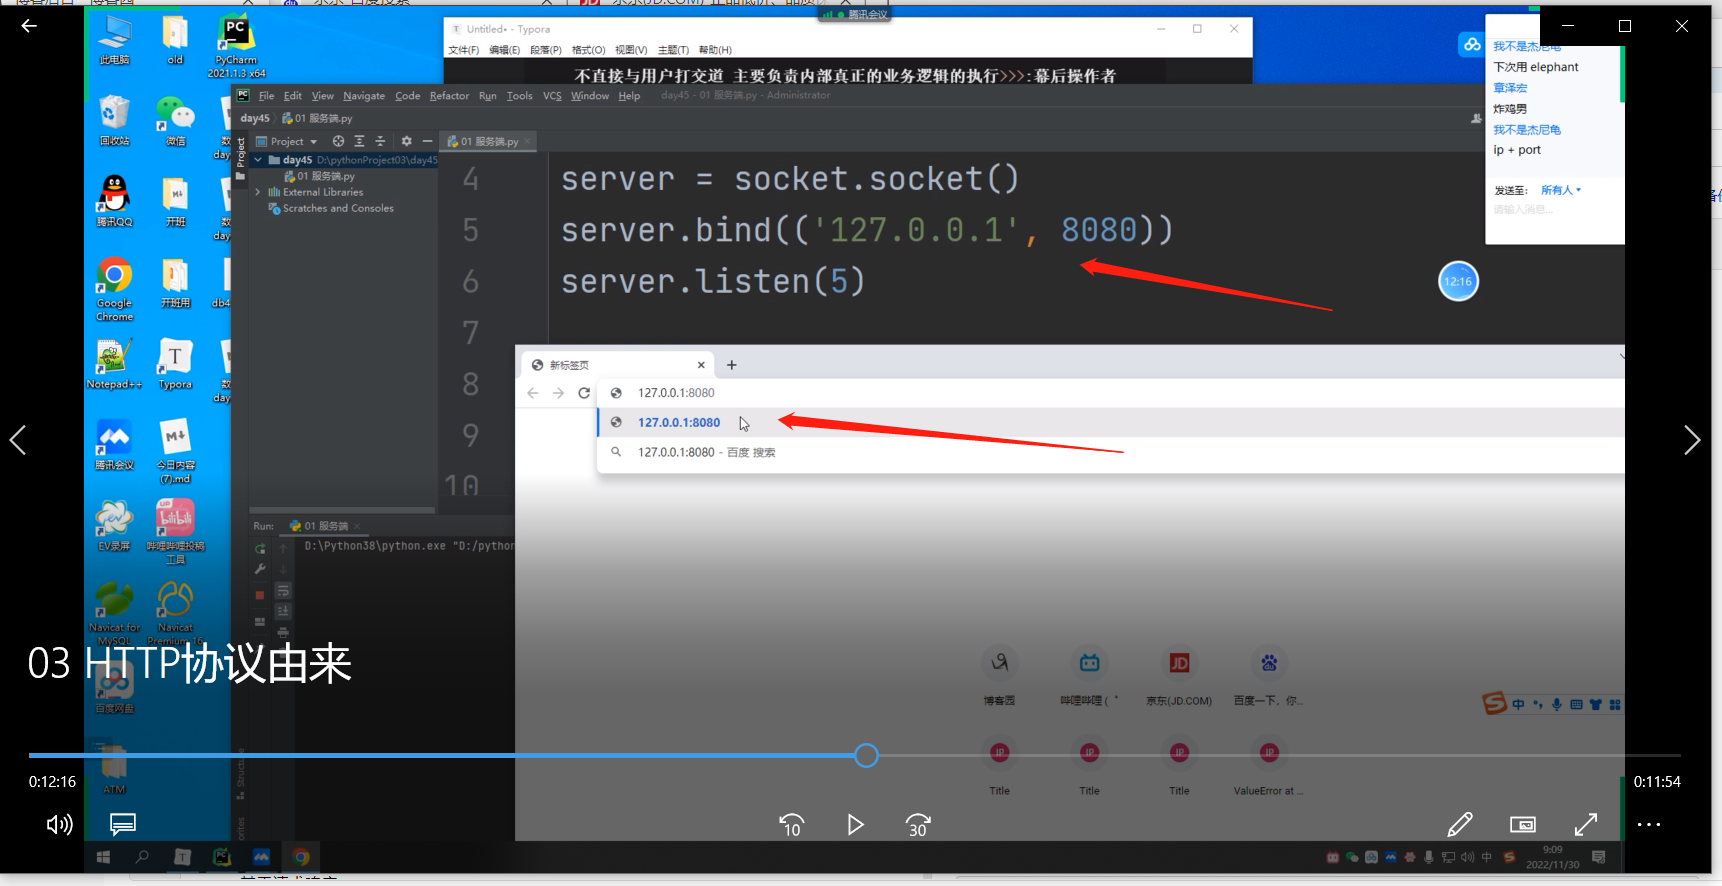Collapse the day45 project folder
The height and width of the screenshot is (886, 1722).
pos(258,160)
